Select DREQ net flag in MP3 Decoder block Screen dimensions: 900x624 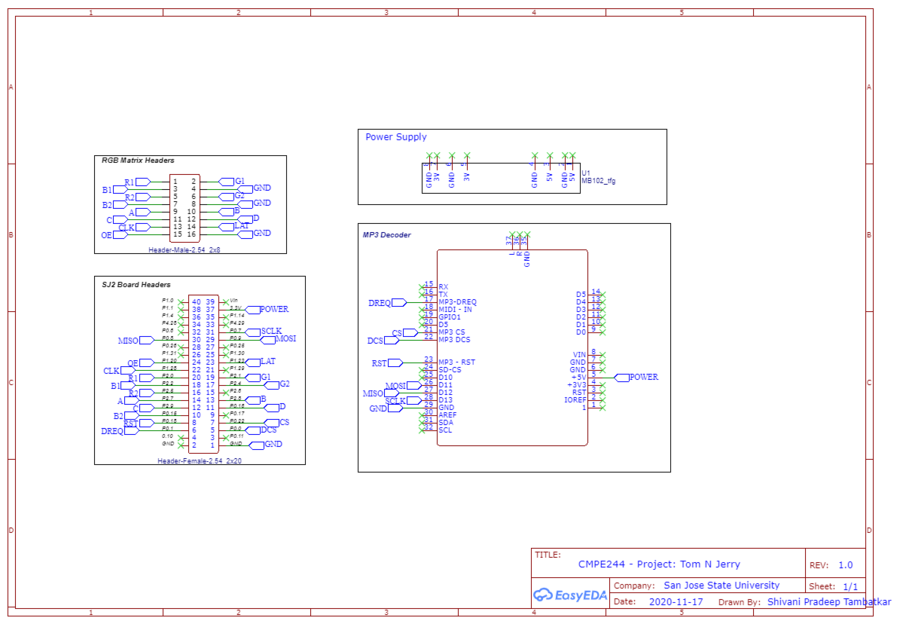[387, 303]
